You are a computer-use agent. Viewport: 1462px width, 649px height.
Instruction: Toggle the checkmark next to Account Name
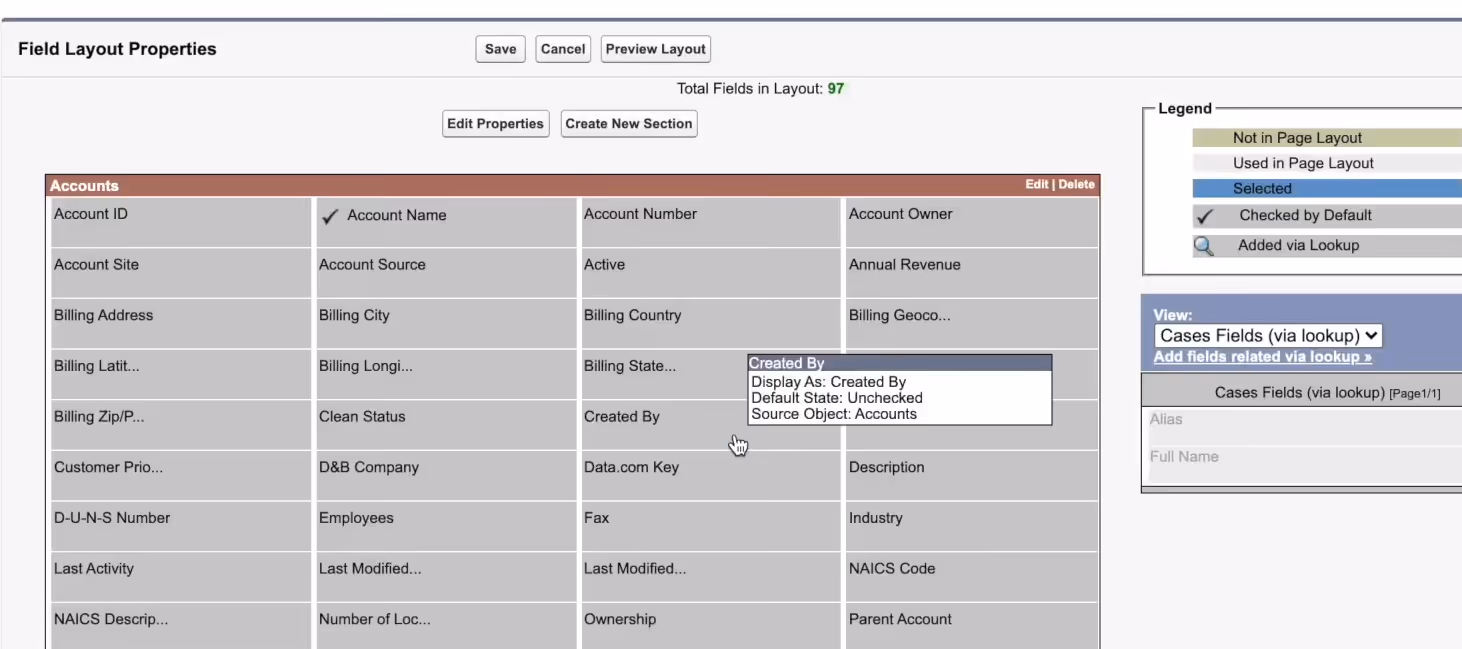pos(331,214)
